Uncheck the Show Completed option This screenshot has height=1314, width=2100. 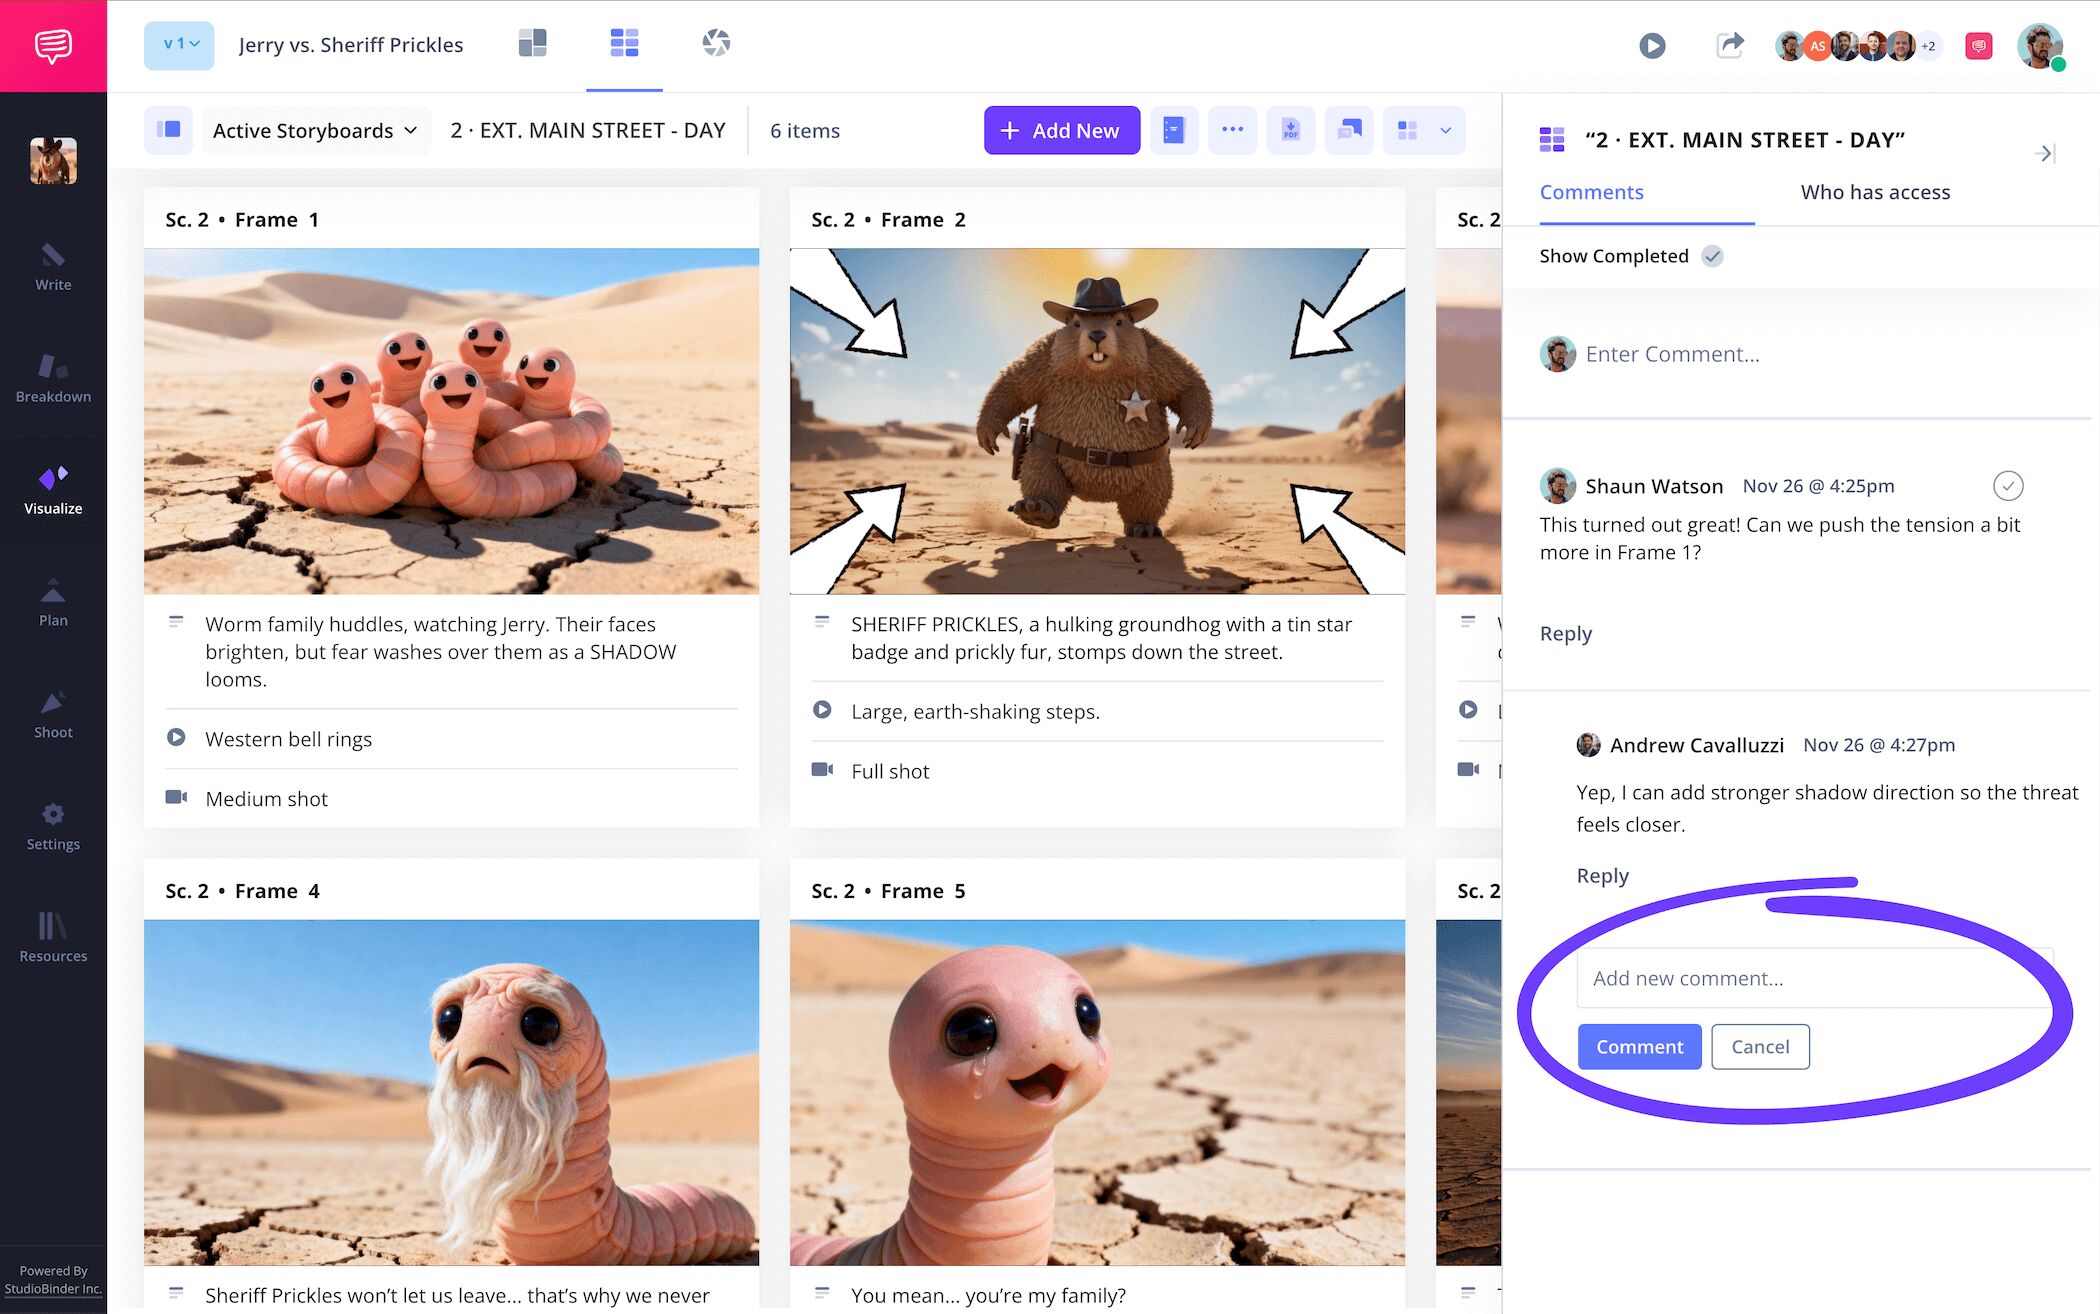(x=1713, y=256)
